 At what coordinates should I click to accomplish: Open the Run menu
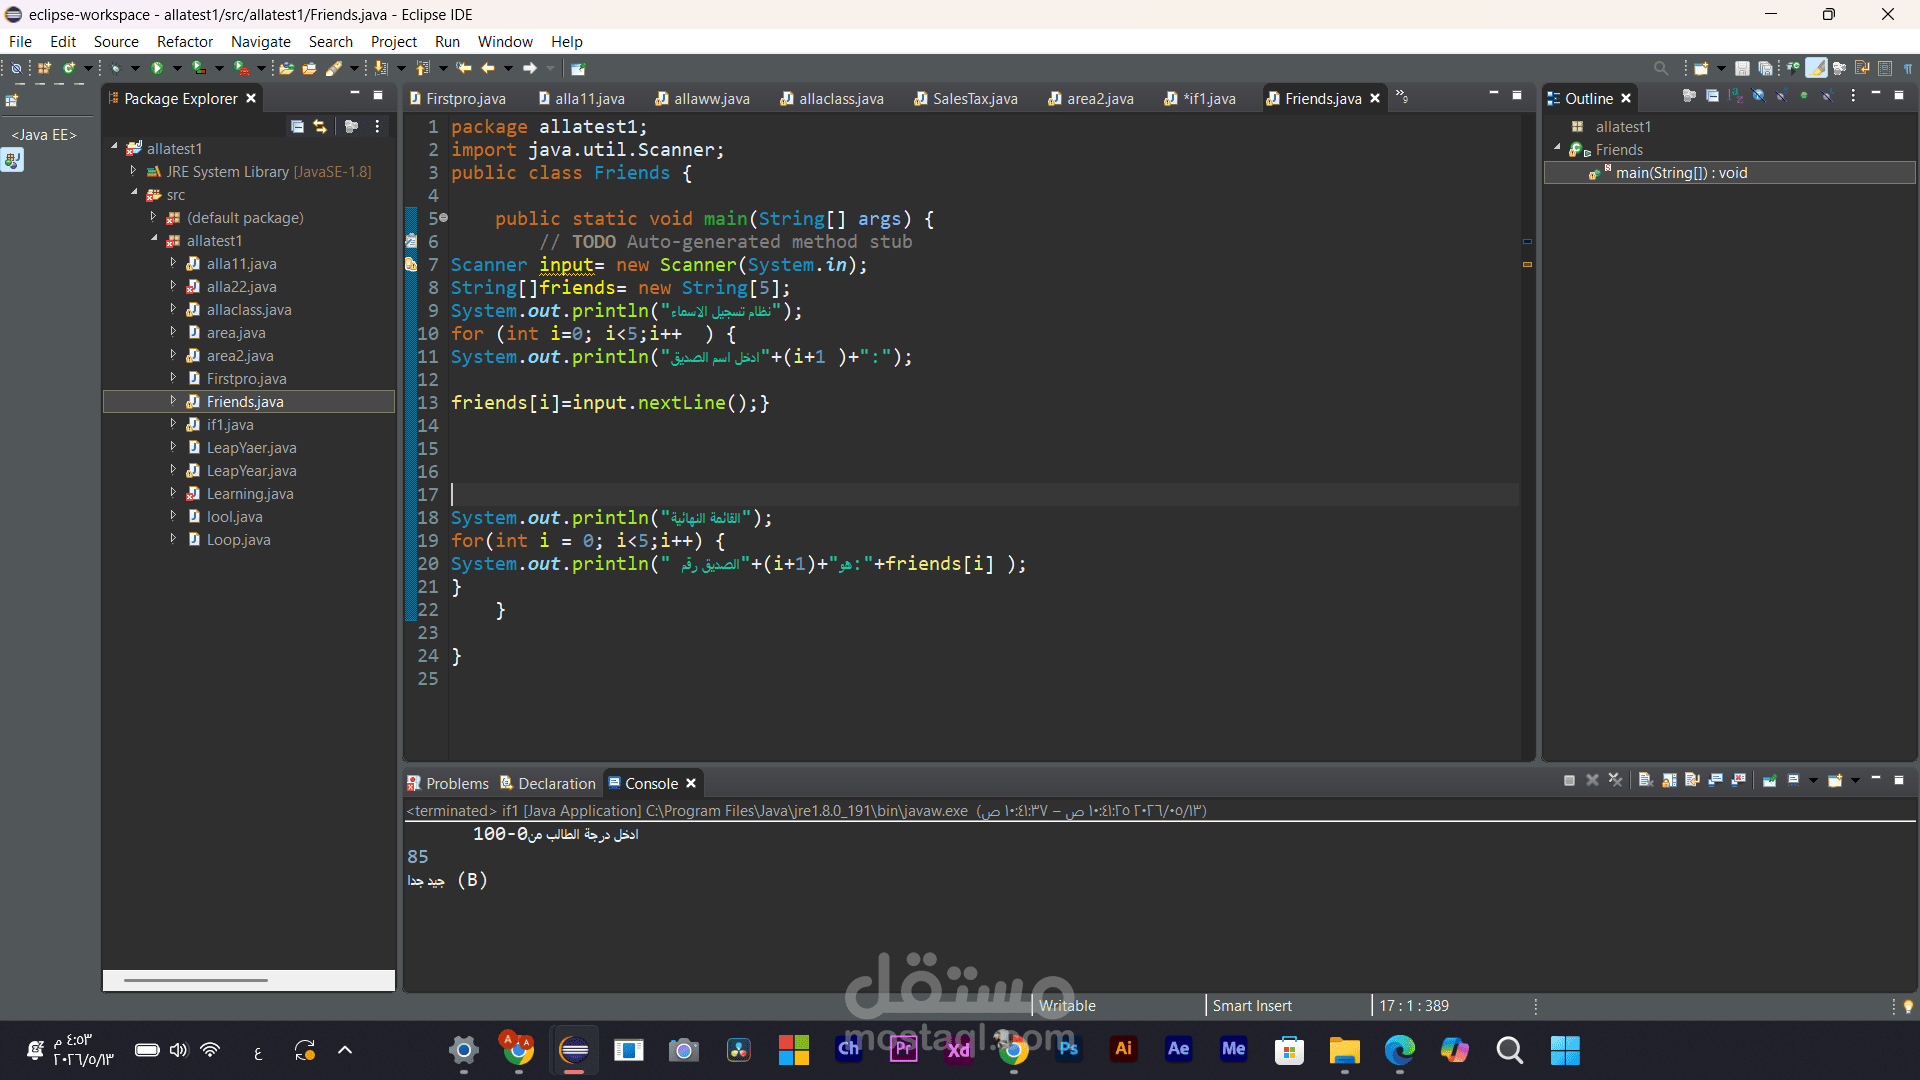(447, 41)
